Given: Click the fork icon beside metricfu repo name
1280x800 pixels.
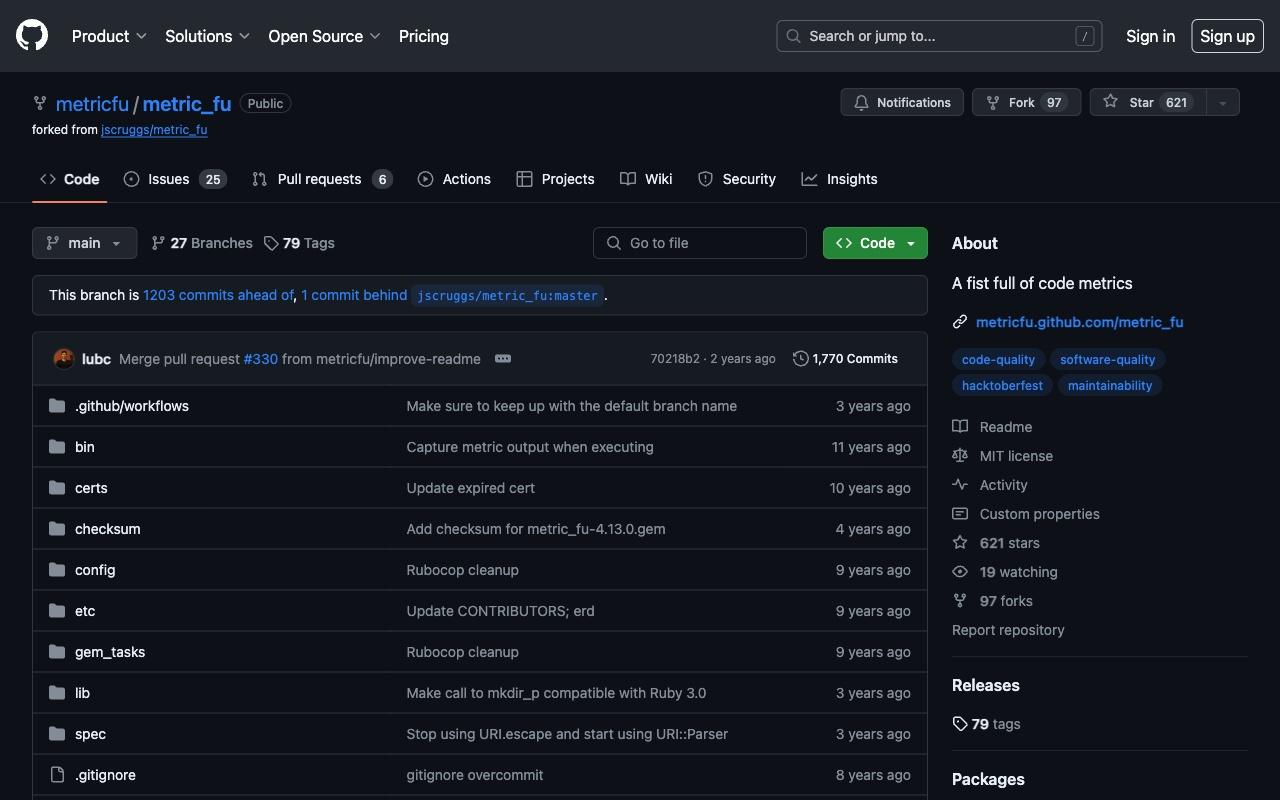Looking at the screenshot, I should [x=40, y=103].
